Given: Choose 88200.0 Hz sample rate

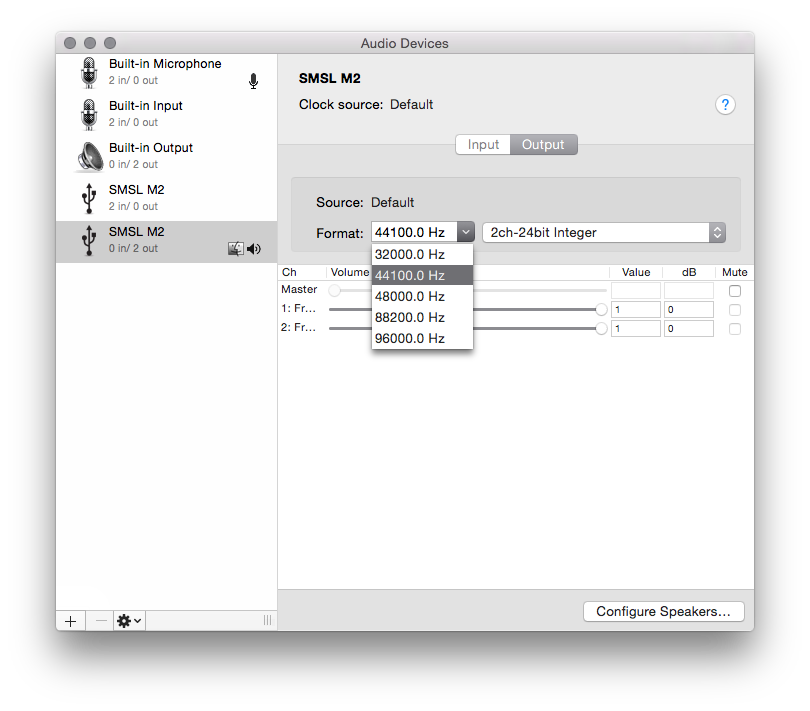Looking at the screenshot, I should pos(422,317).
